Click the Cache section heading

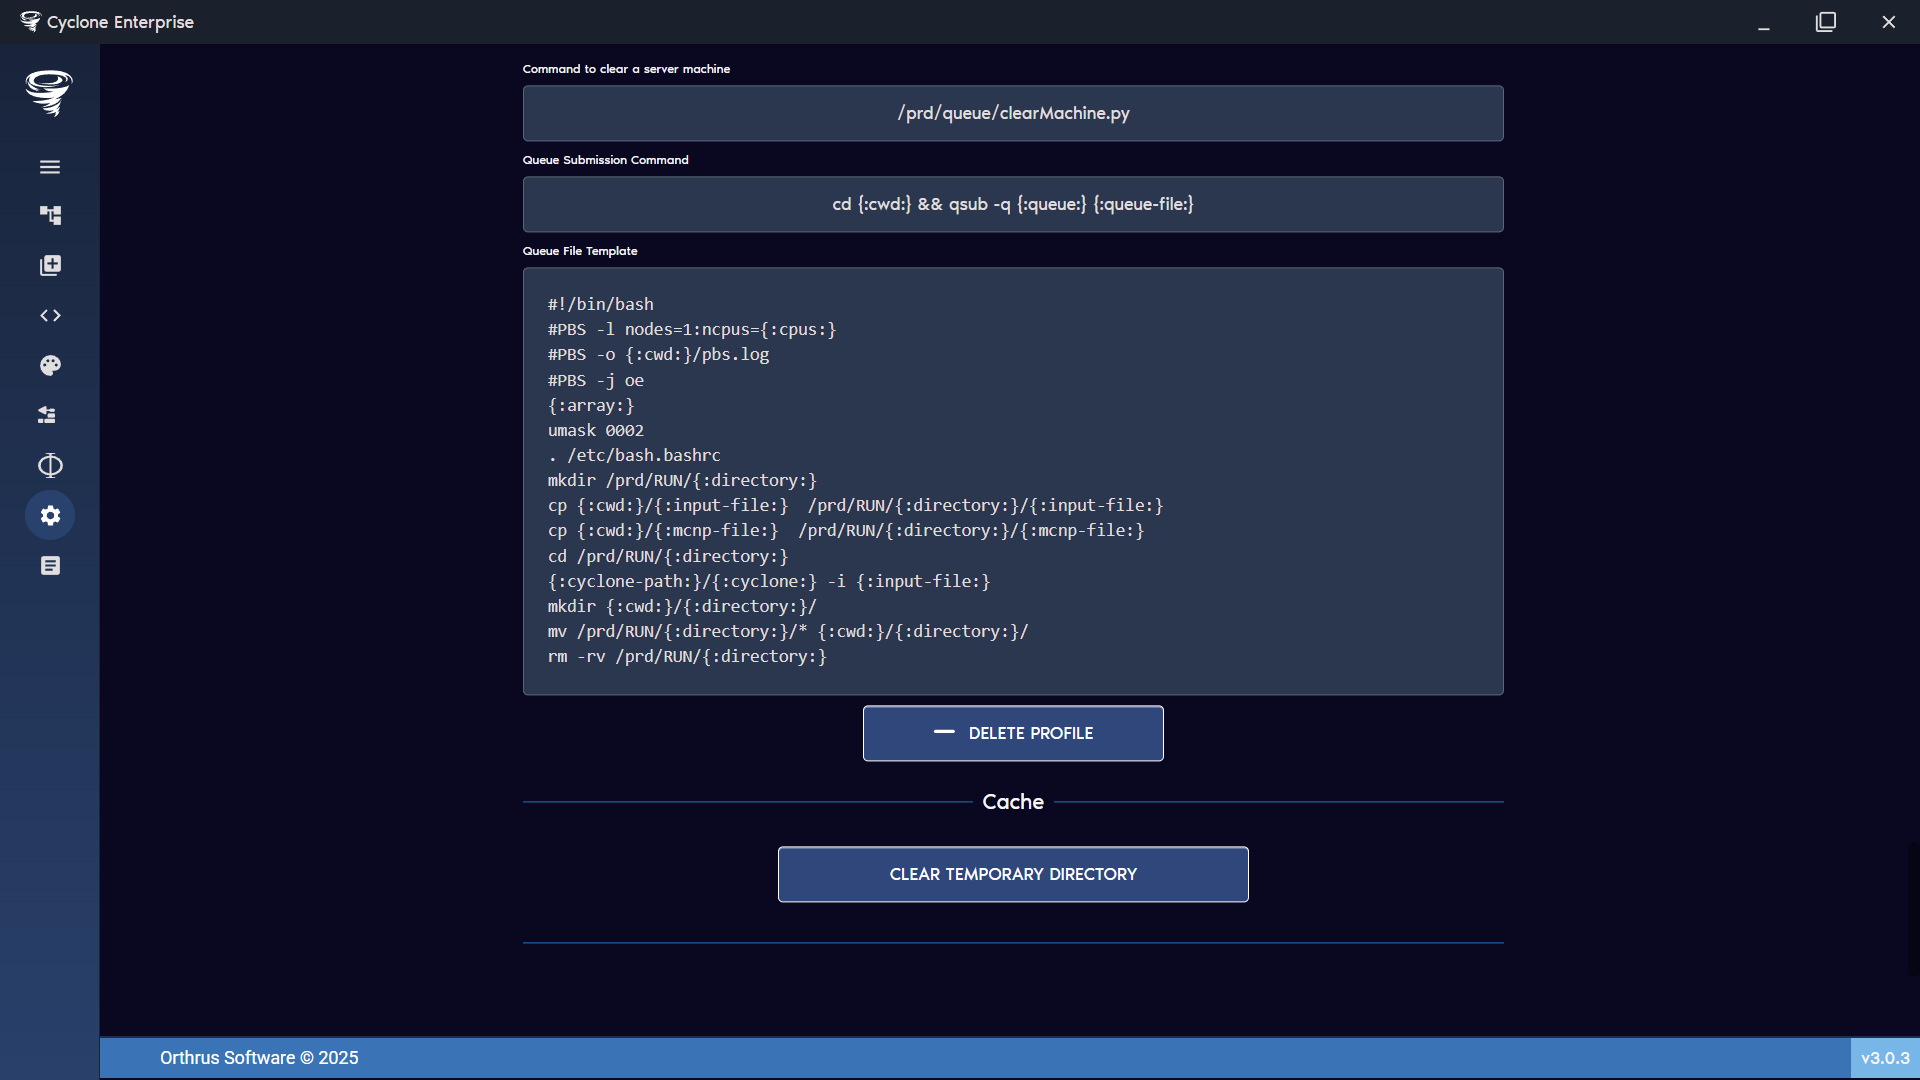(x=1012, y=801)
